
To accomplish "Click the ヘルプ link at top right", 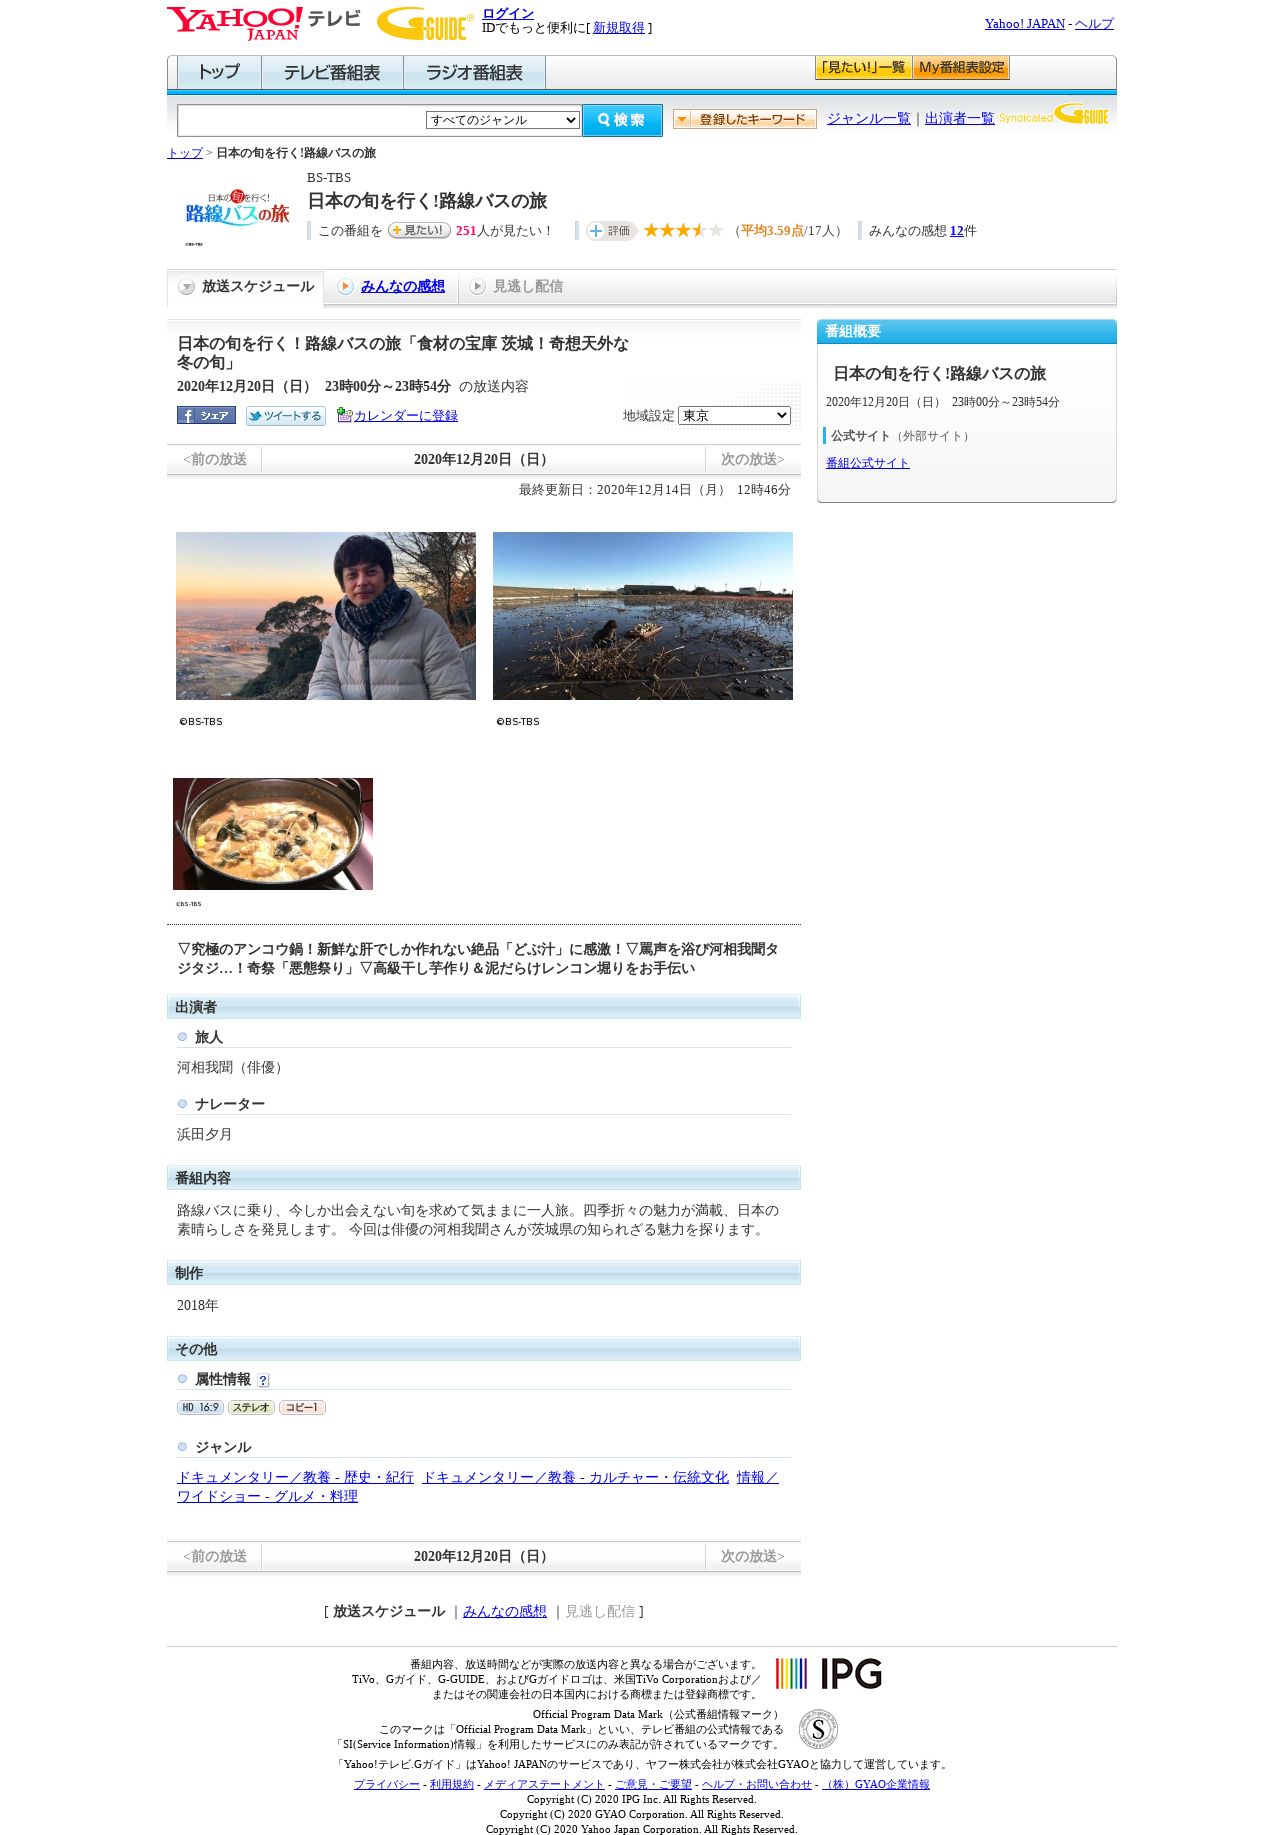I will pos(1094,24).
